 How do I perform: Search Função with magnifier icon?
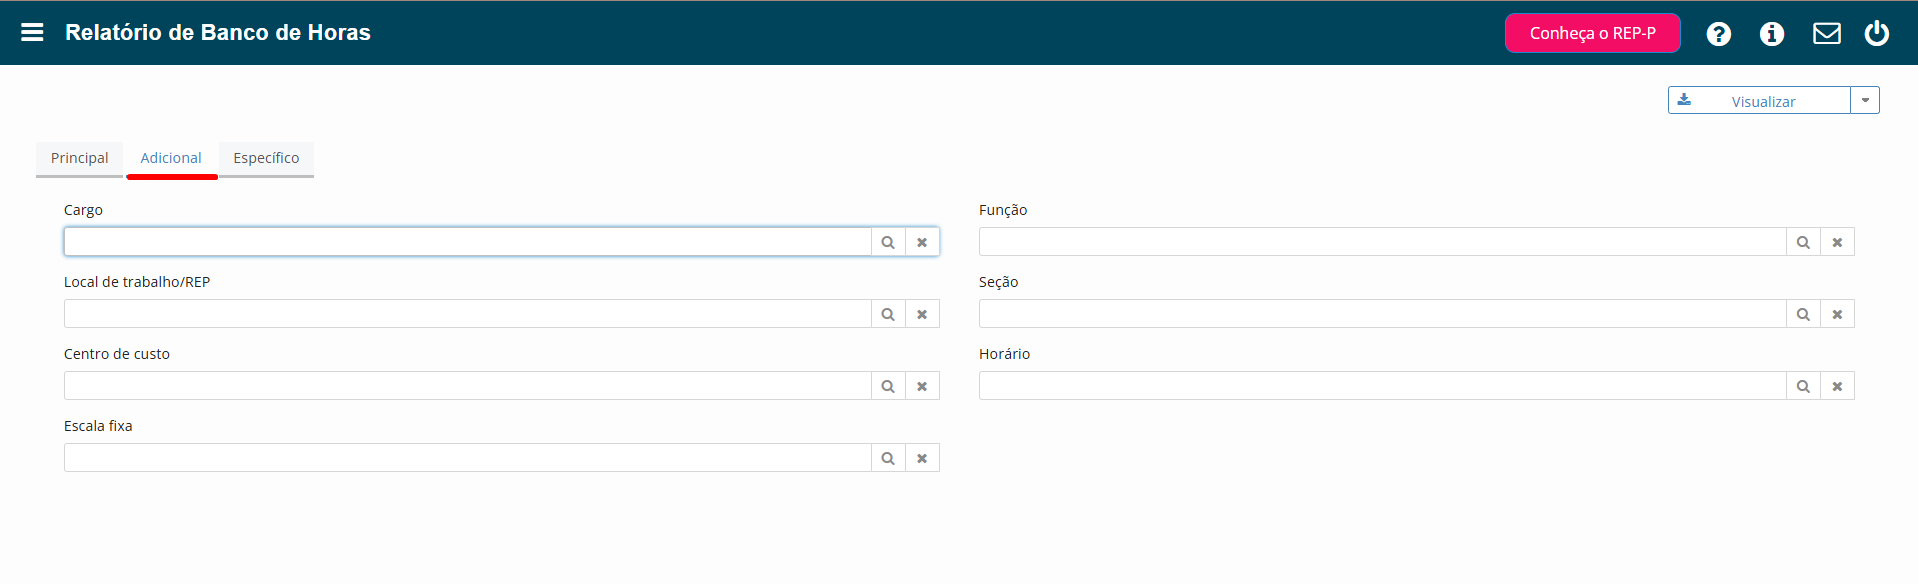coord(1803,242)
